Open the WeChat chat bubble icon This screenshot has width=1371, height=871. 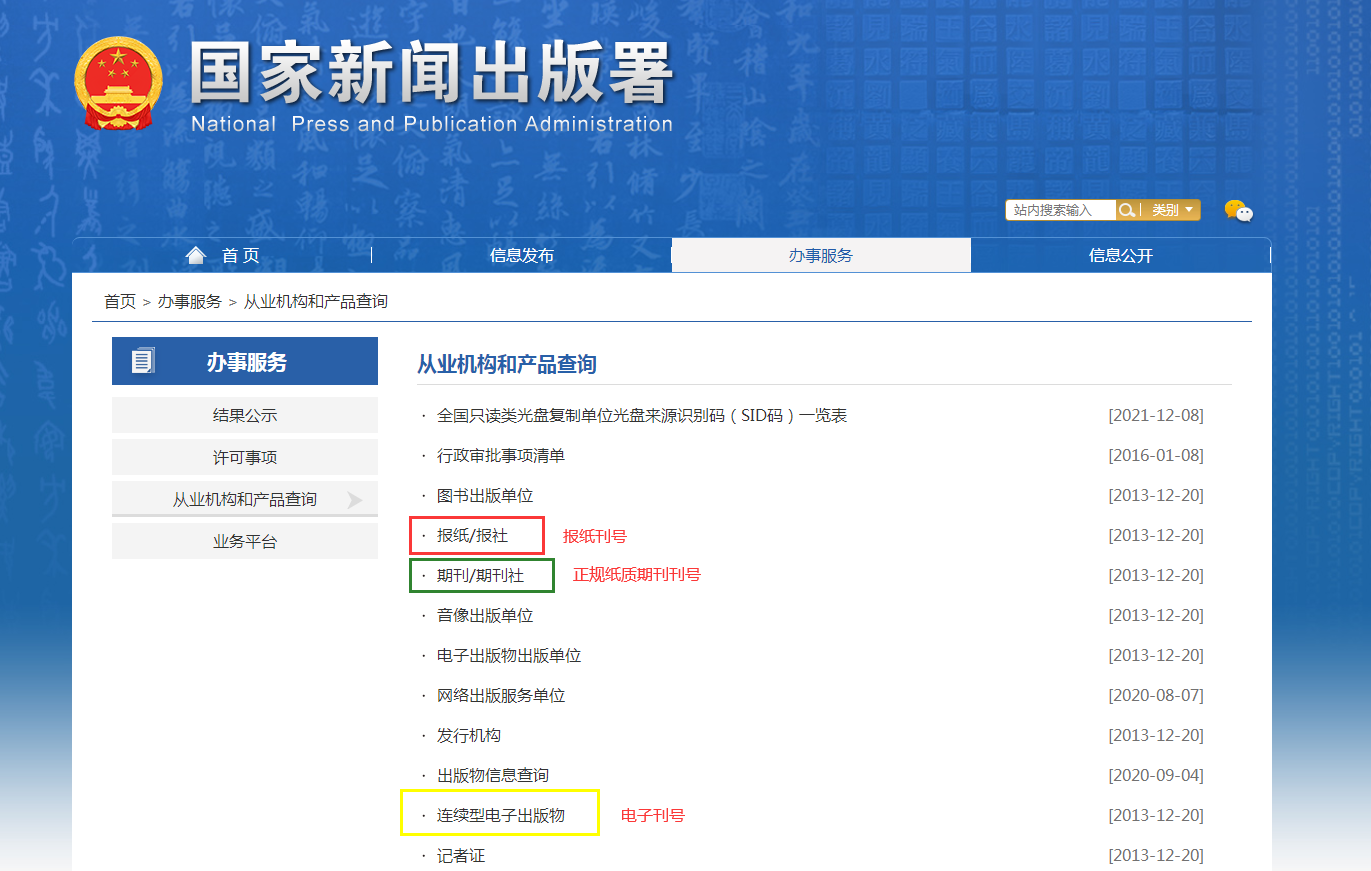[x=1238, y=211]
